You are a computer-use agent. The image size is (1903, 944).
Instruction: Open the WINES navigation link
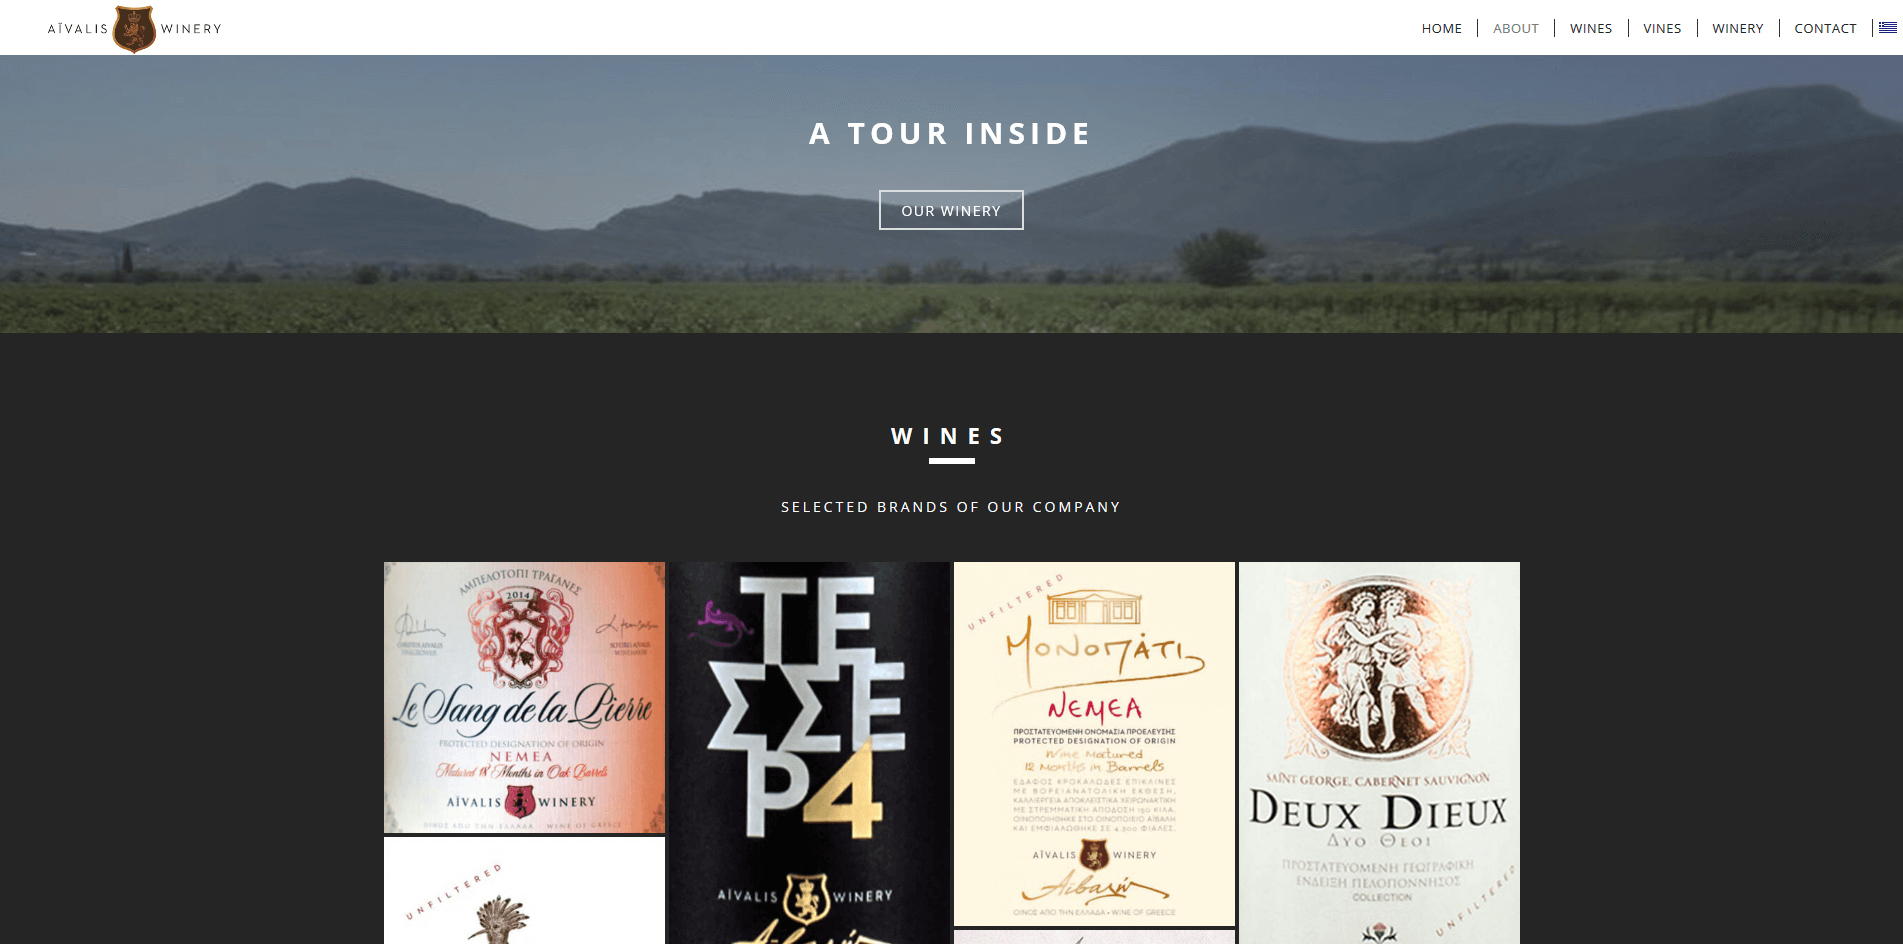(1590, 28)
